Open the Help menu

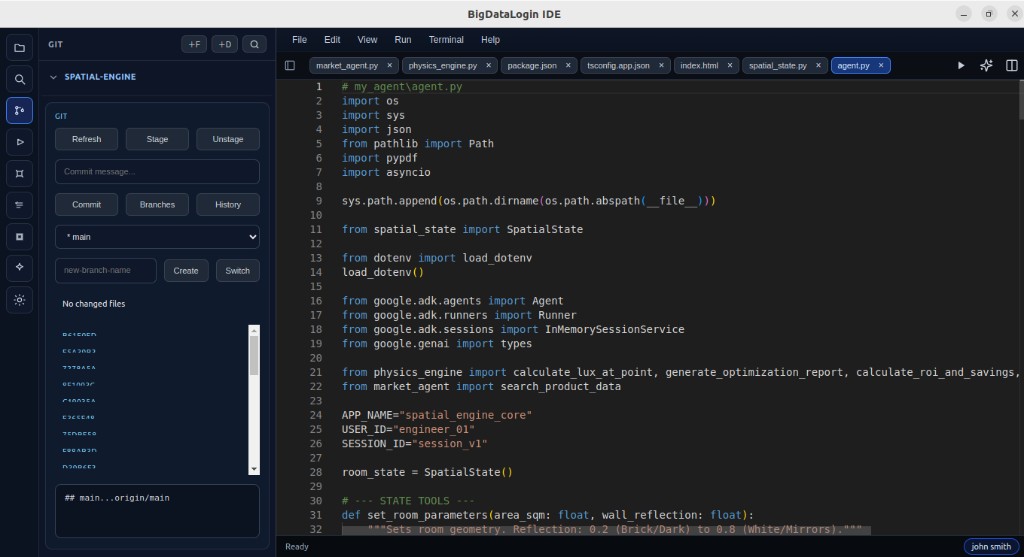click(x=490, y=40)
